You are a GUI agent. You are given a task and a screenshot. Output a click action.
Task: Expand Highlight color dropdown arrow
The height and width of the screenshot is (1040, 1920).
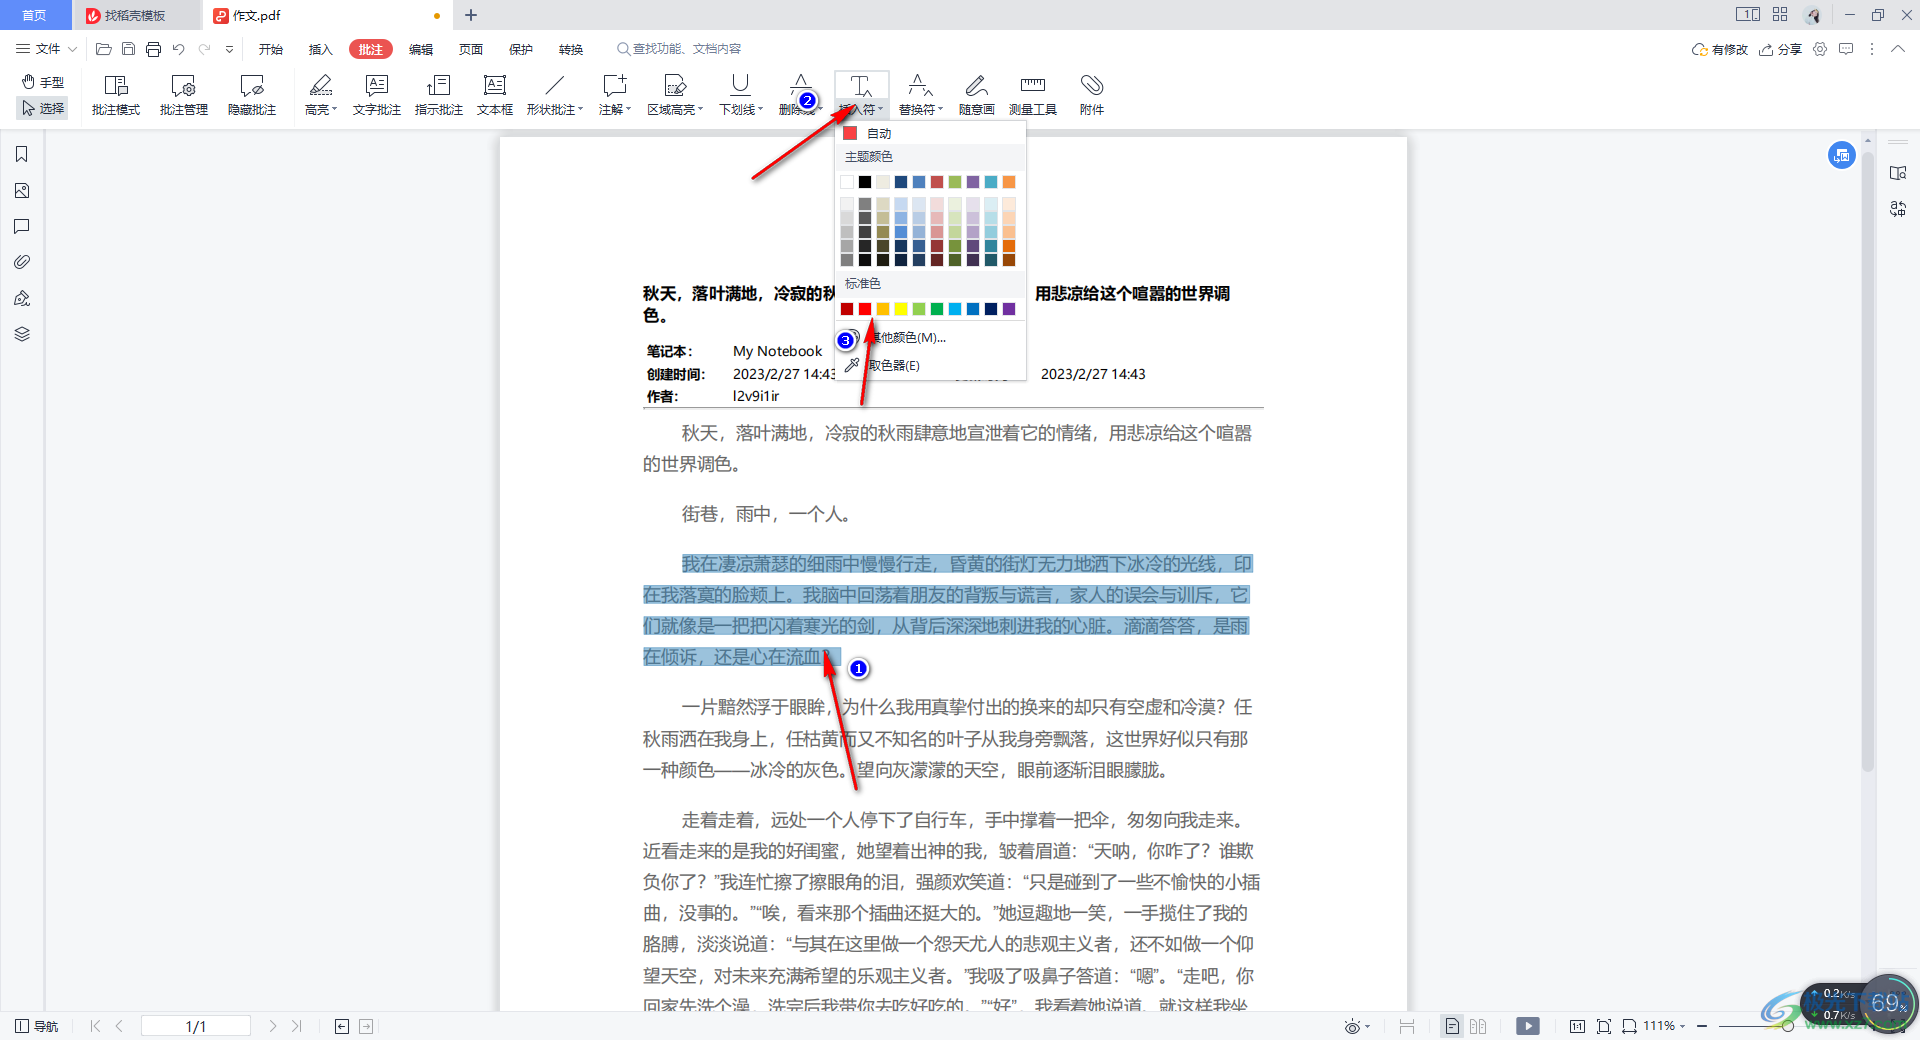[x=335, y=110]
